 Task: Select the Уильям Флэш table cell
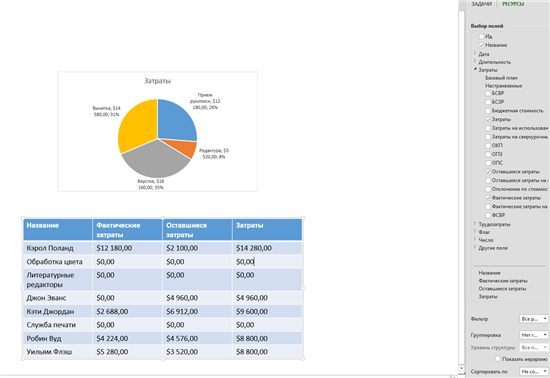pos(58,352)
